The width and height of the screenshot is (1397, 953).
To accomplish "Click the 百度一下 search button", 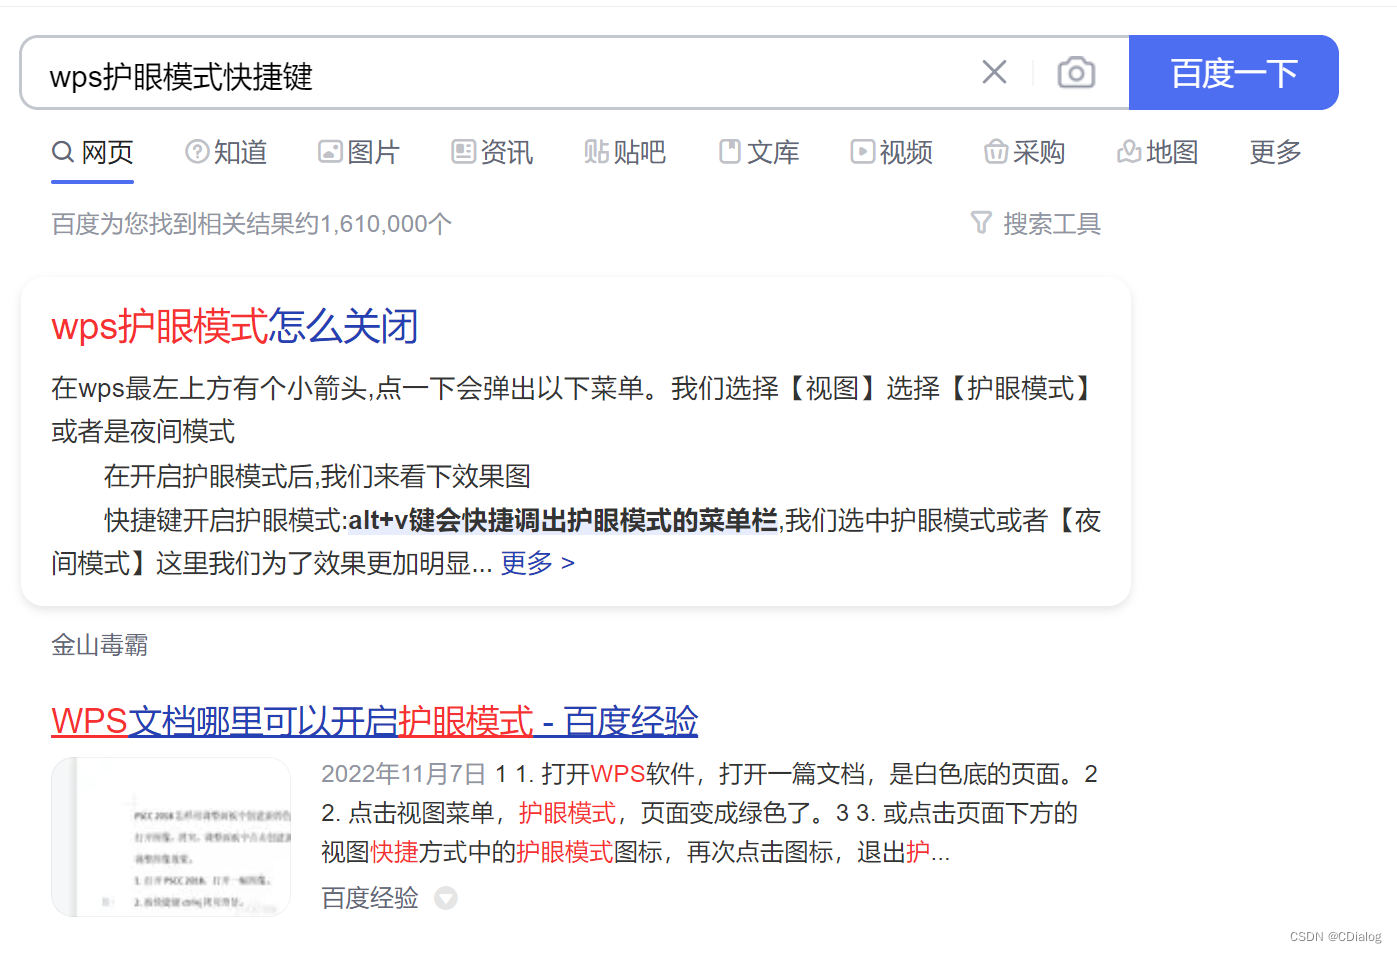I will pos(1233,72).
